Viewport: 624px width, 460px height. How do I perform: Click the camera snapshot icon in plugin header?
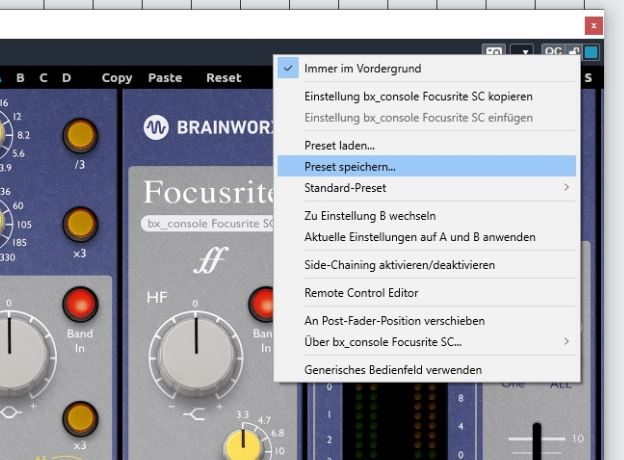(494, 52)
